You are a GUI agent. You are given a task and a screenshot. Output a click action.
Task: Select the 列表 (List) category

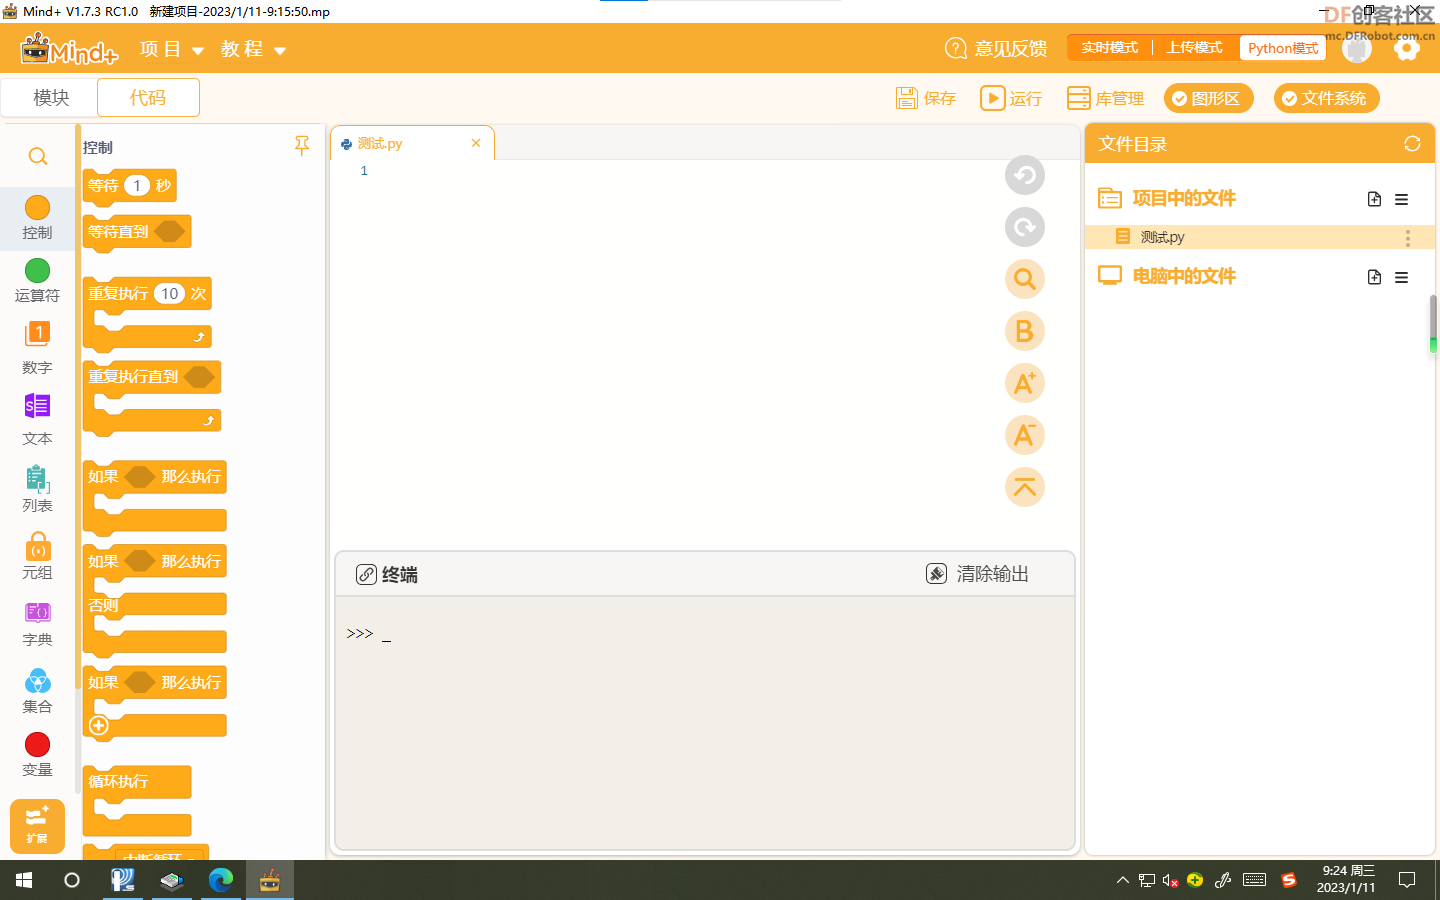coord(37,488)
